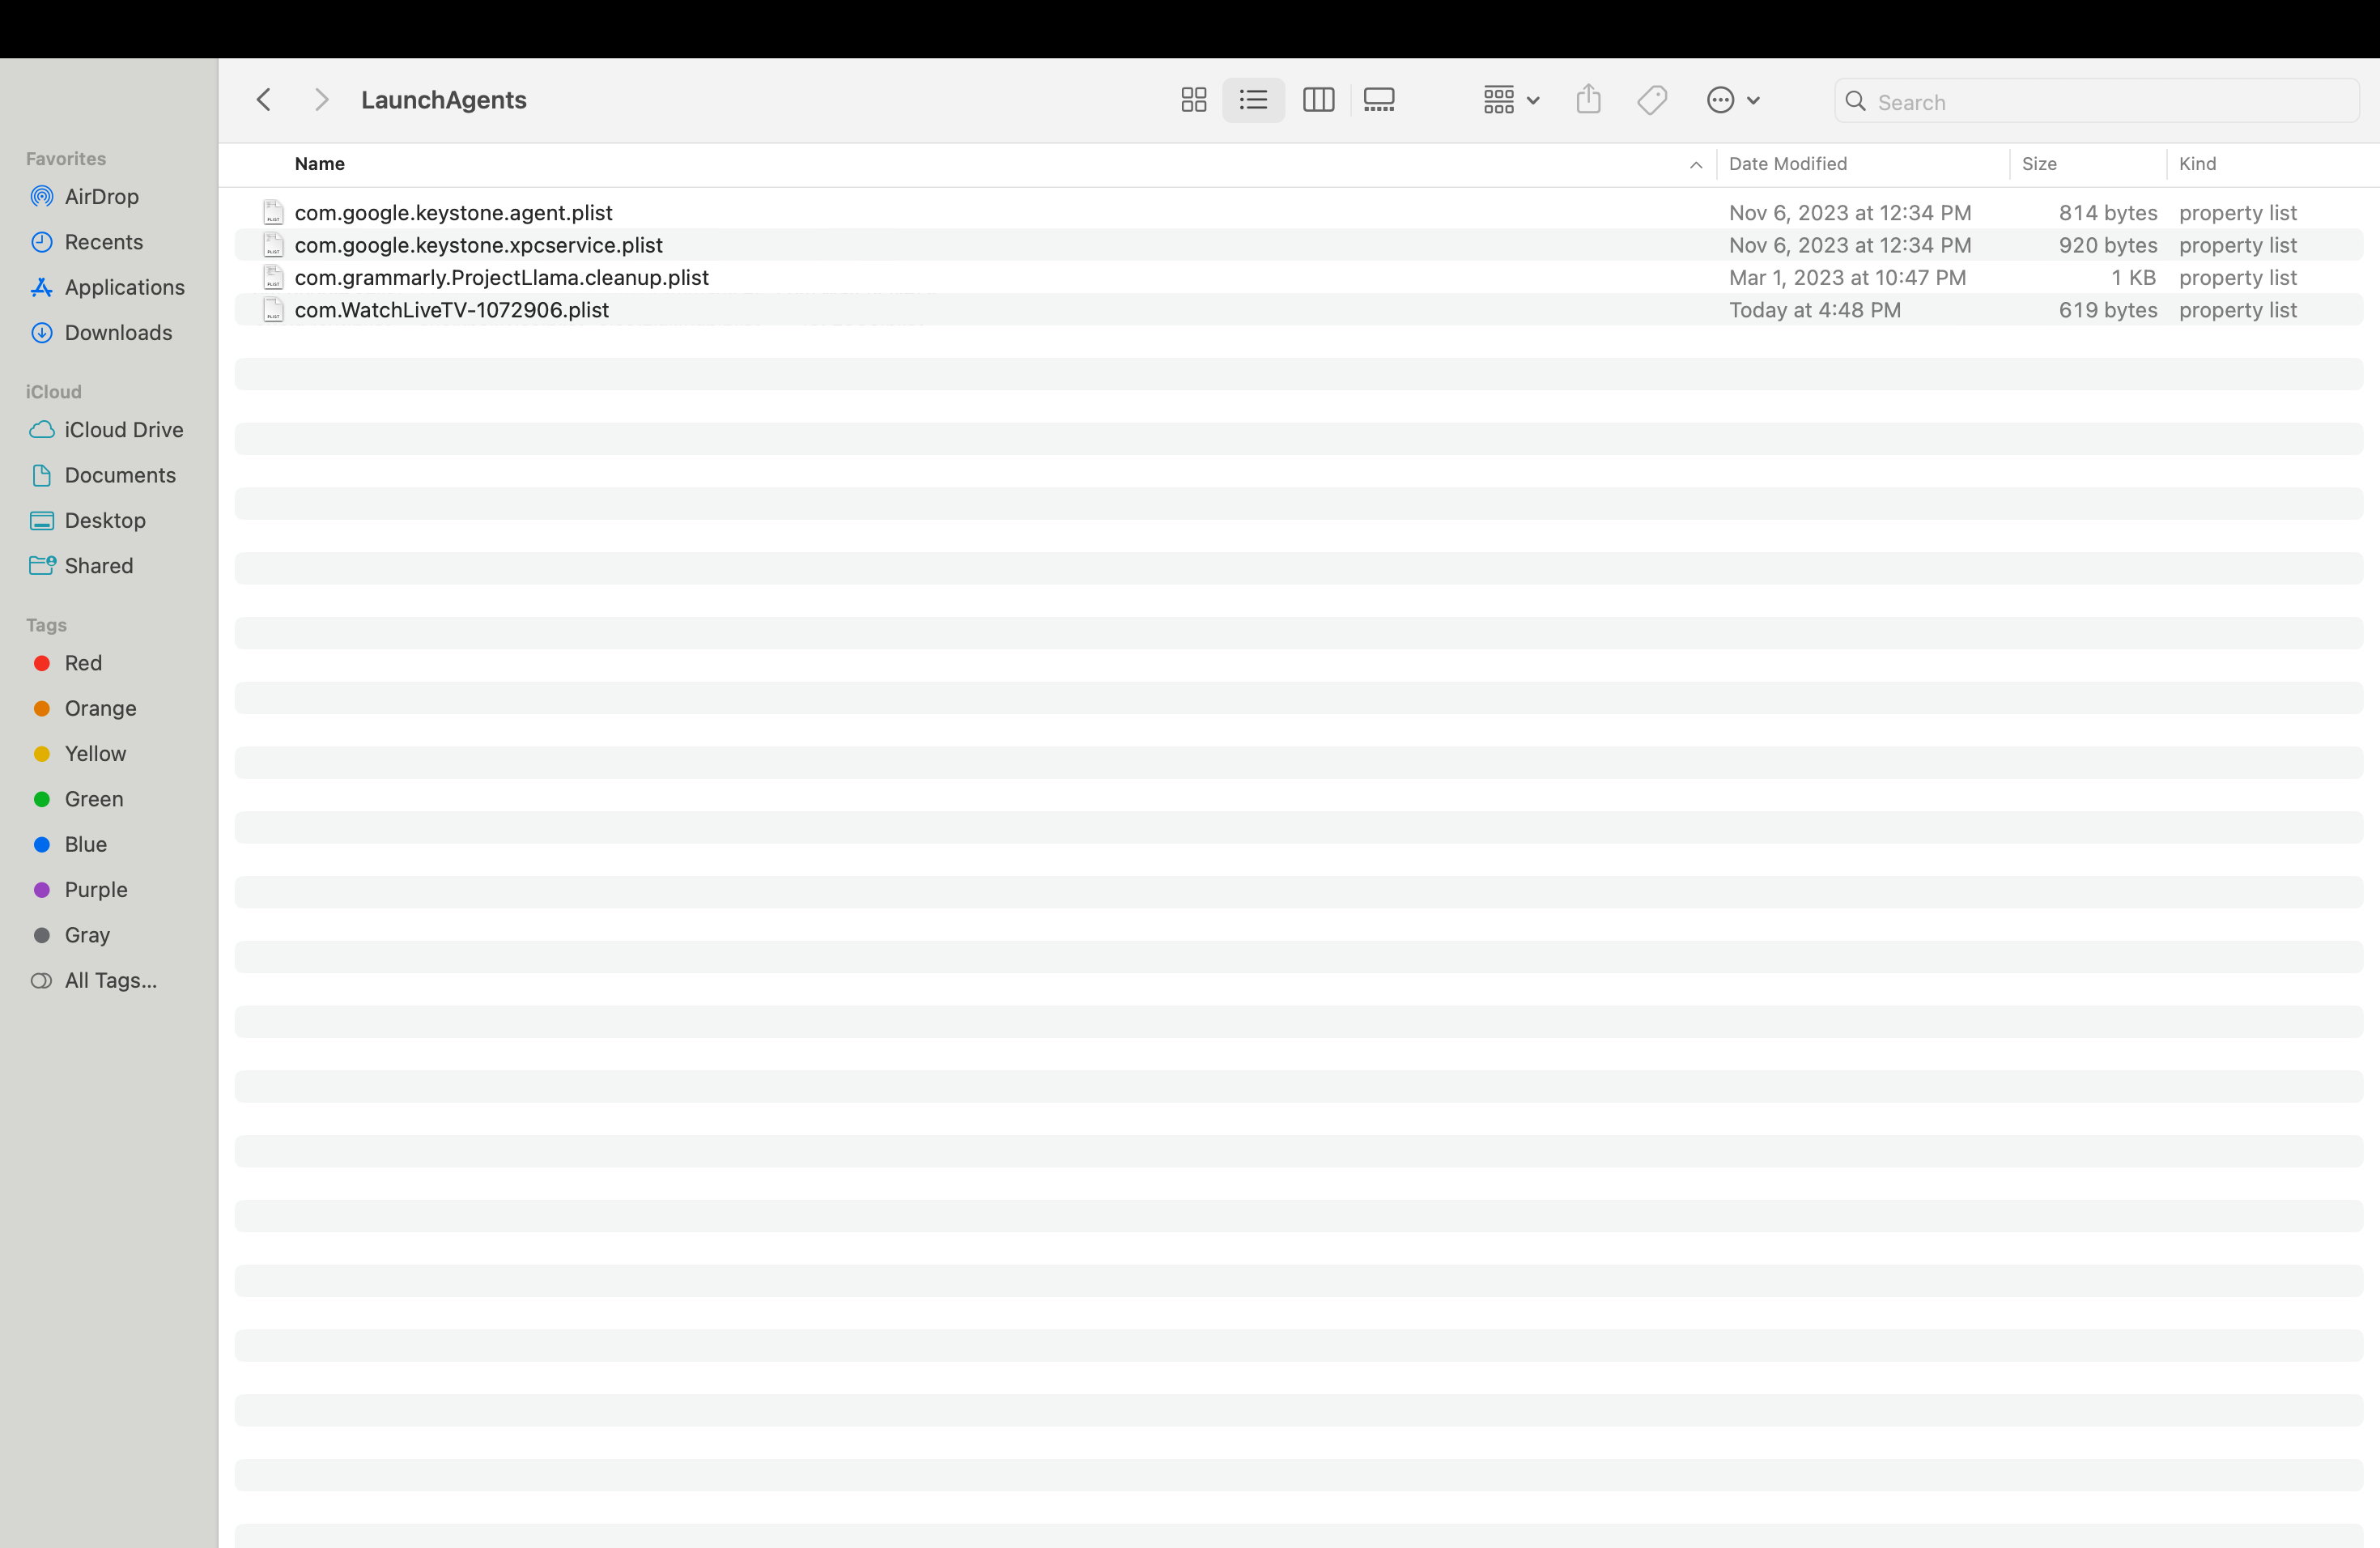This screenshot has width=2380, height=1548.
Task: Select com.WatchLiveTV-1072906.plist file
Action: coord(451,310)
